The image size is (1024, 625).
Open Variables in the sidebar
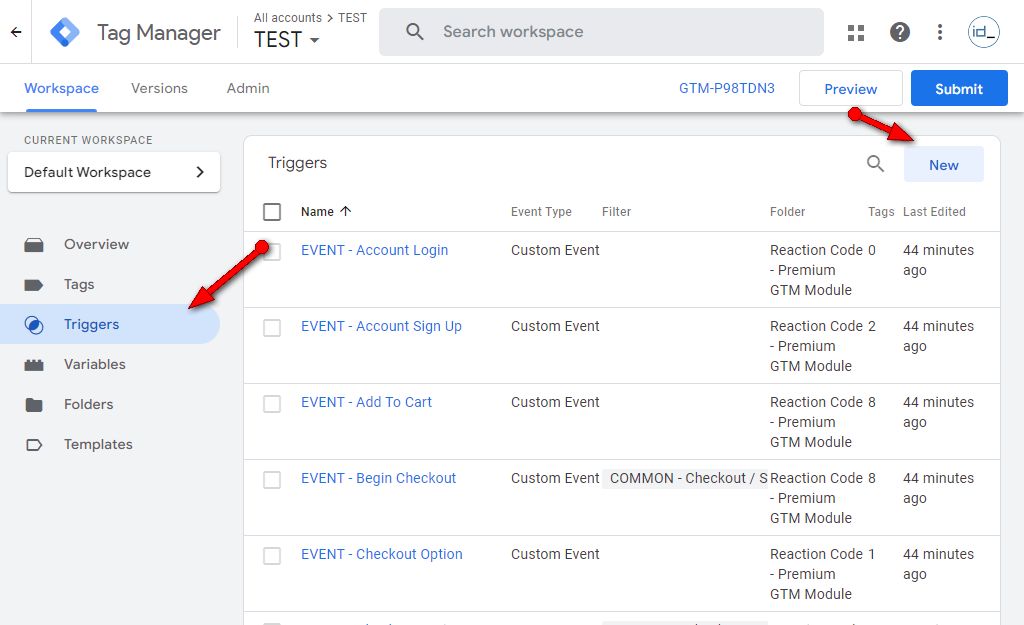point(95,364)
